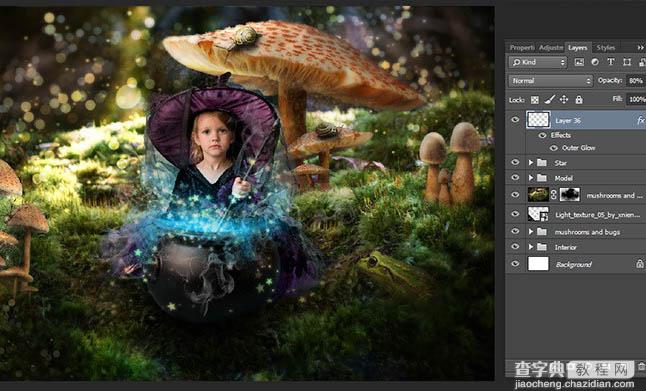Viewport: 646px width, 391px height.
Task: Lock position move-arrows icon
Action: pyautogui.click(x=564, y=99)
